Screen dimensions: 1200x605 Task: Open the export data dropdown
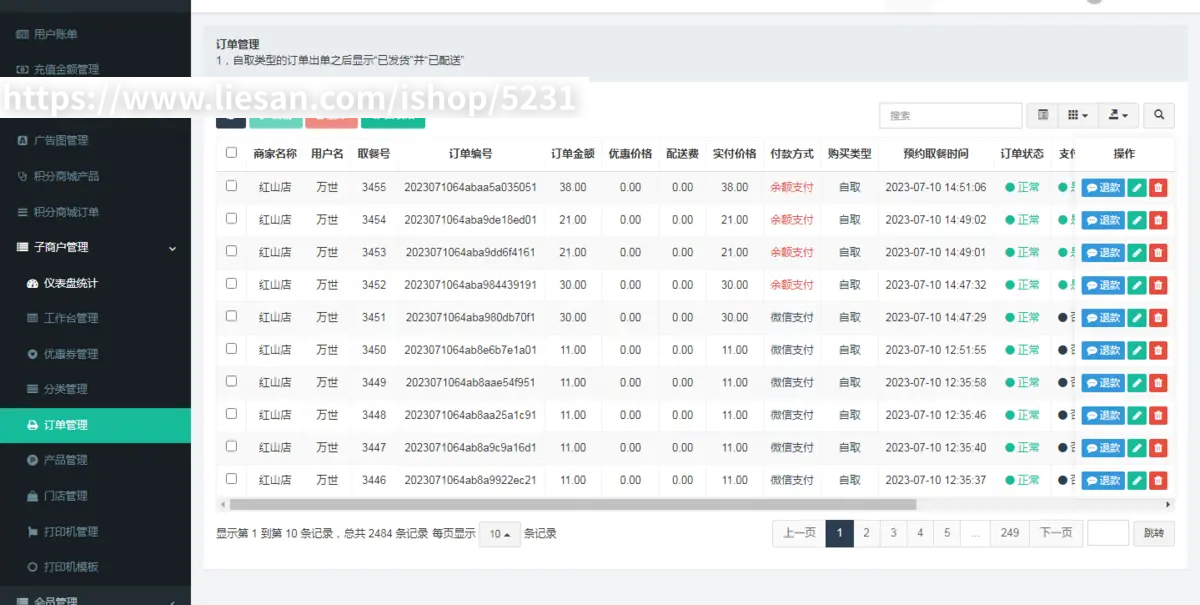click(1119, 115)
